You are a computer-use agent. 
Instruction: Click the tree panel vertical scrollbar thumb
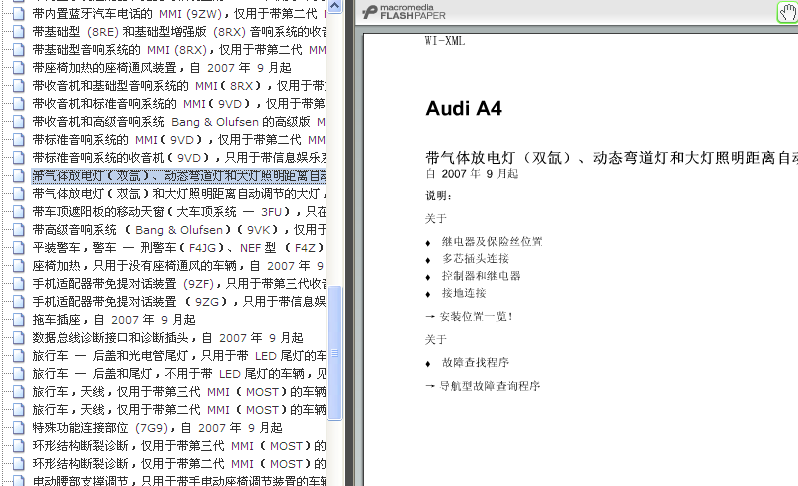click(334, 353)
